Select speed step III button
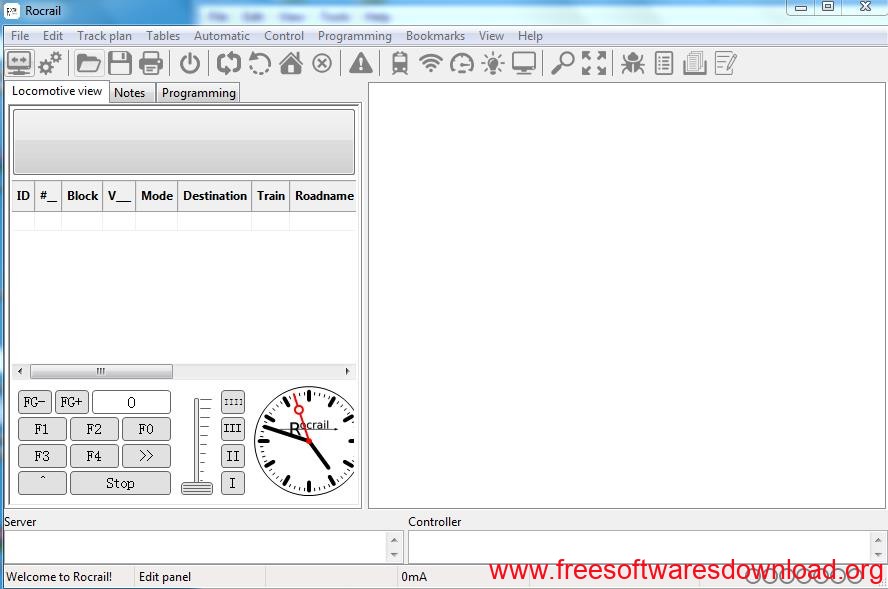The image size is (888, 589). coord(233,429)
